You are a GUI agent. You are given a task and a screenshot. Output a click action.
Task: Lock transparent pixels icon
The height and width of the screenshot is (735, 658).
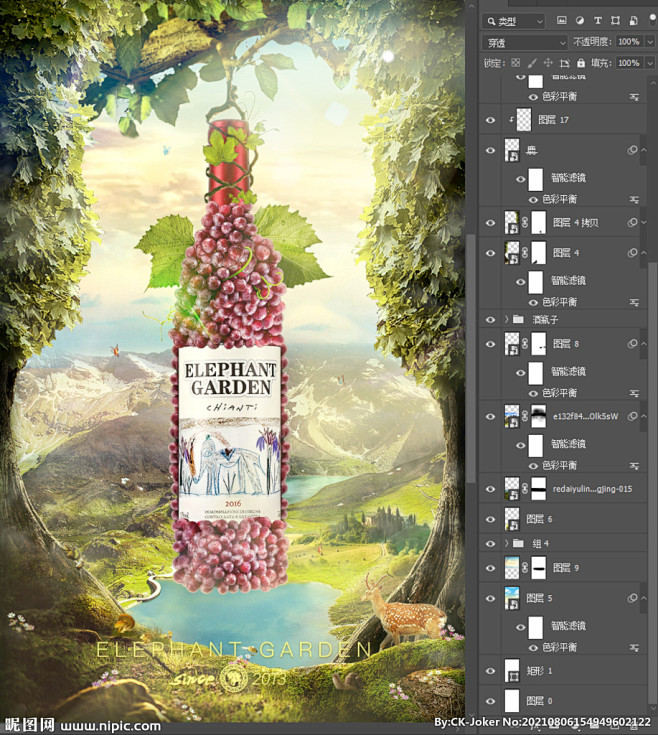tap(516, 63)
